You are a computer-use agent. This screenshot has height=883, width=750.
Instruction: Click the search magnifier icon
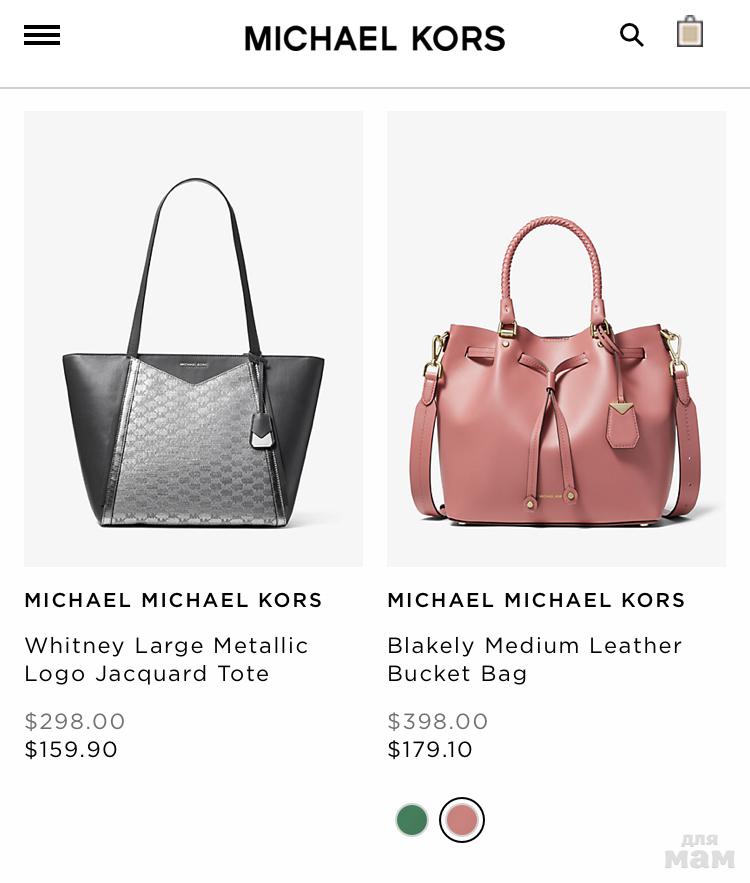tap(631, 35)
